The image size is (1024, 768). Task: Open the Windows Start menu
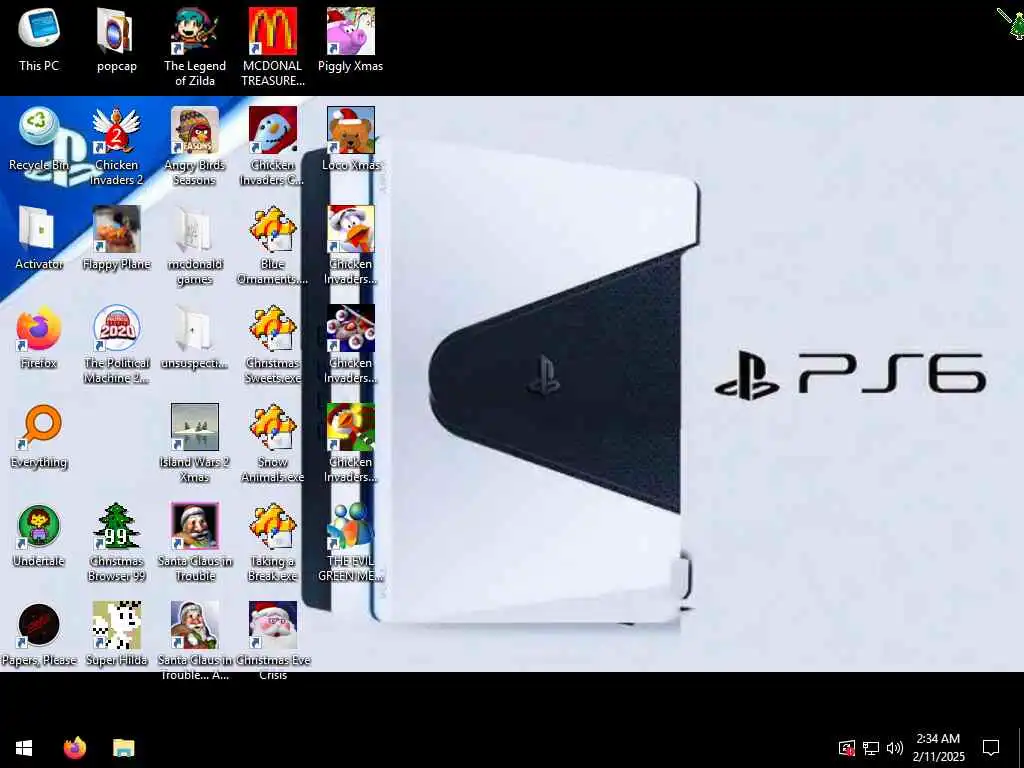(24, 748)
